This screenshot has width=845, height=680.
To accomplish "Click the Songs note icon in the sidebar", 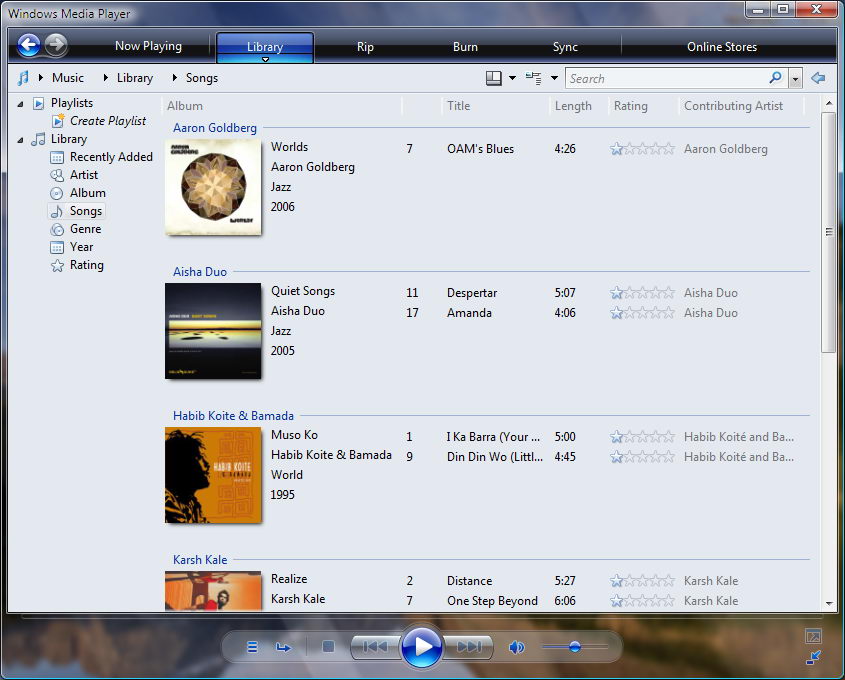I will click(x=57, y=211).
